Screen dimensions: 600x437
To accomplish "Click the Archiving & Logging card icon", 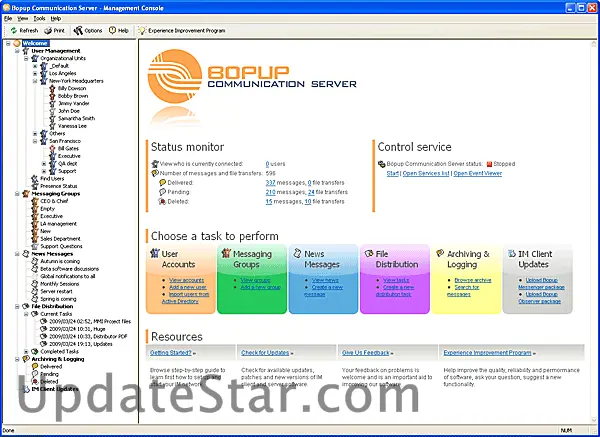I will tap(440, 253).
